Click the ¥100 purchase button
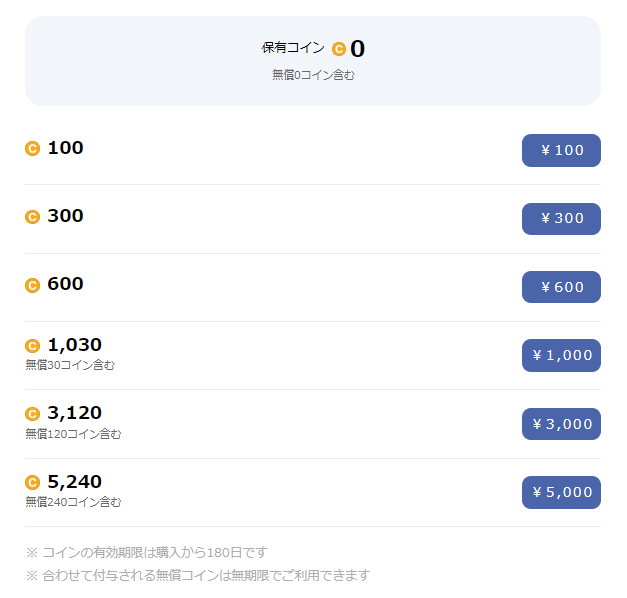 561,150
